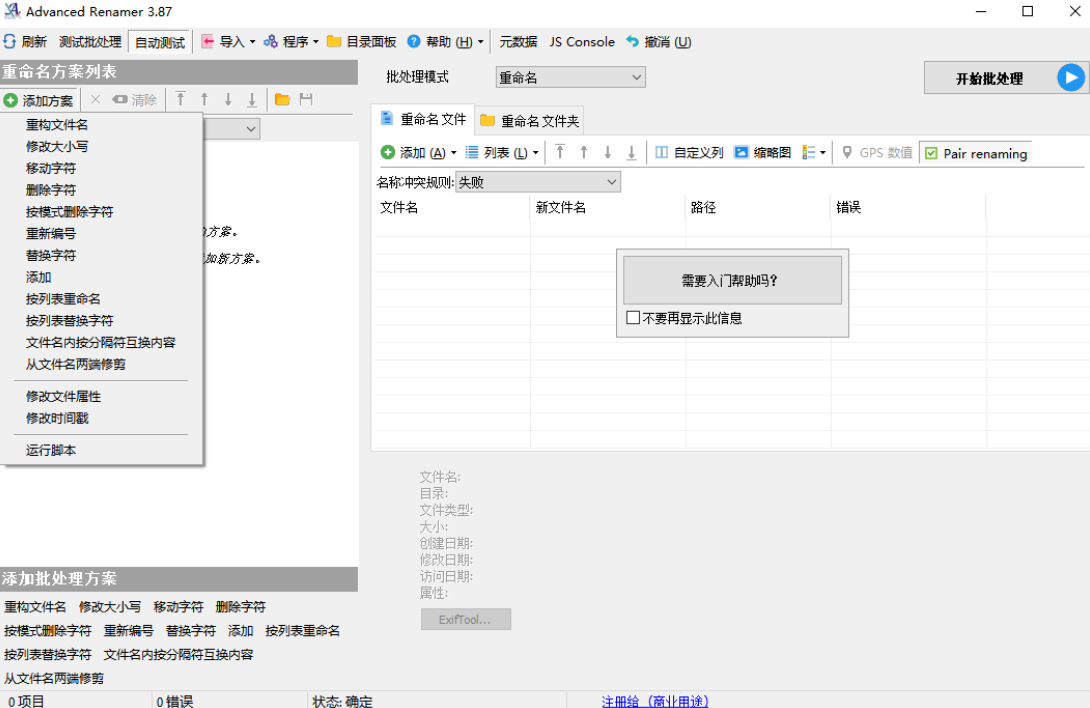Check the 不要再显示此信息 checkbox

633,318
